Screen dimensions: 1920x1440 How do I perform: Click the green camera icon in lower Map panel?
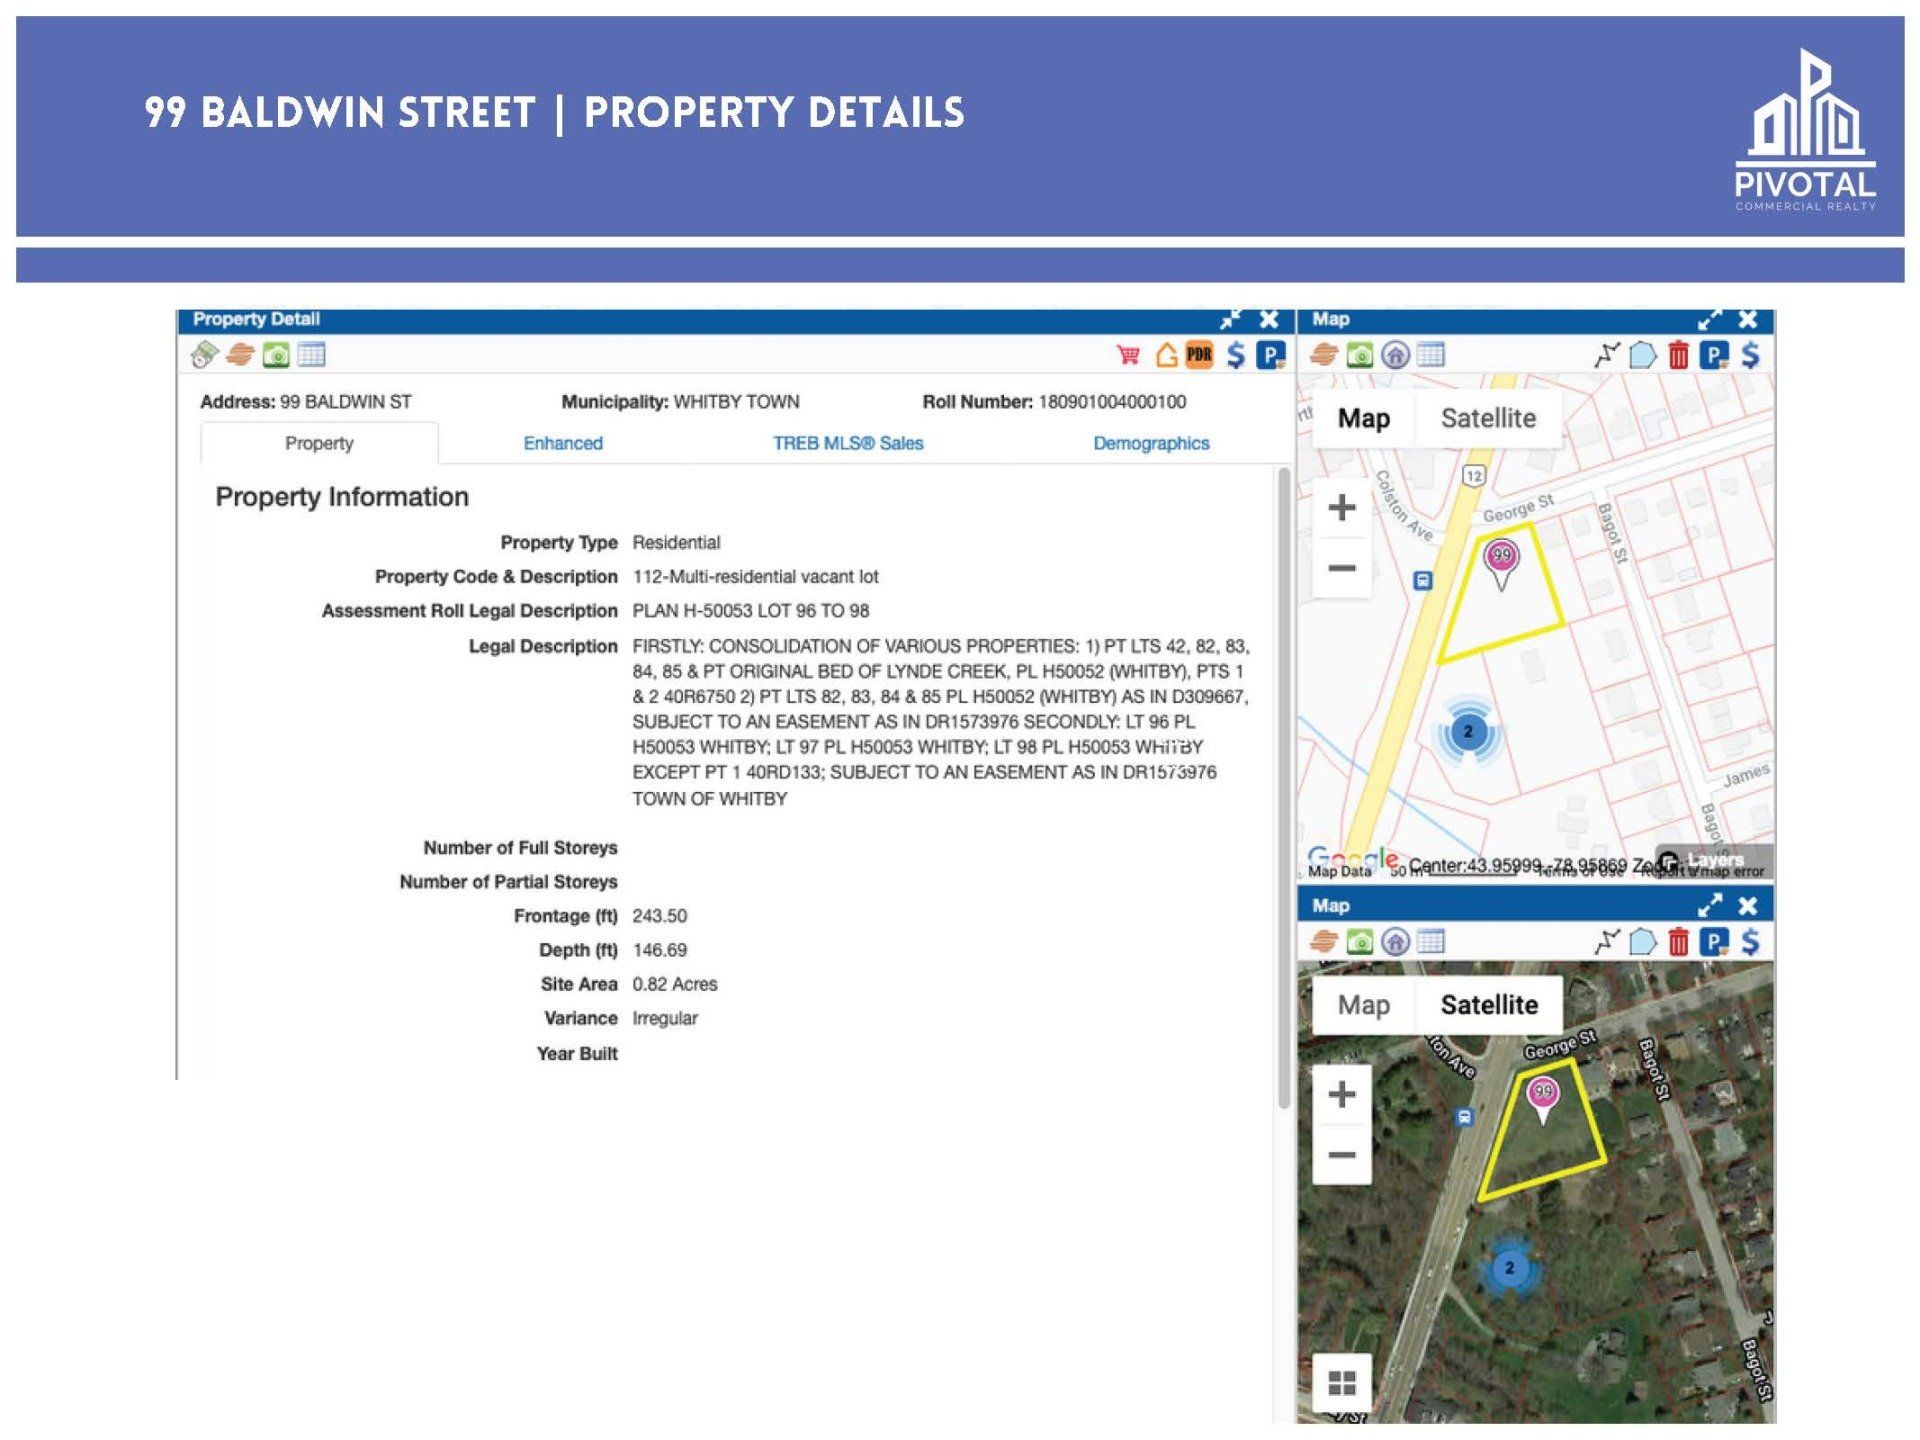[1360, 942]
